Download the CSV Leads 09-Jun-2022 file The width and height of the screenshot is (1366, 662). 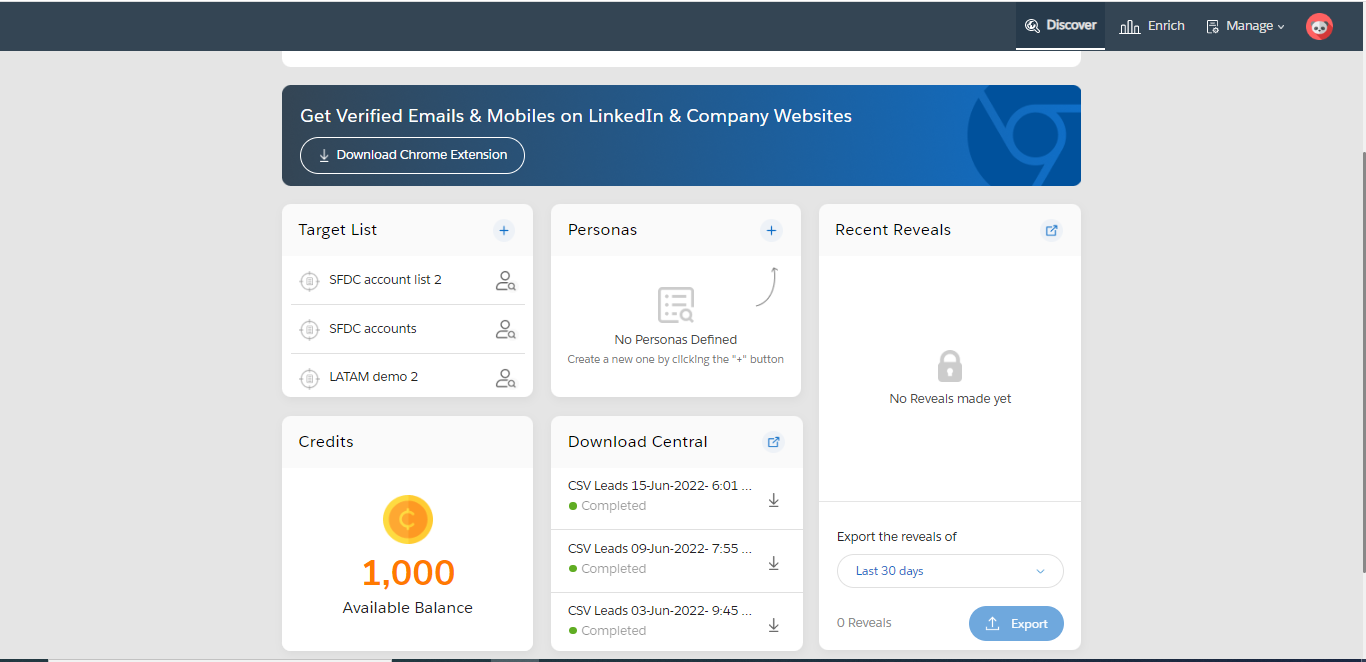point(773,562)
